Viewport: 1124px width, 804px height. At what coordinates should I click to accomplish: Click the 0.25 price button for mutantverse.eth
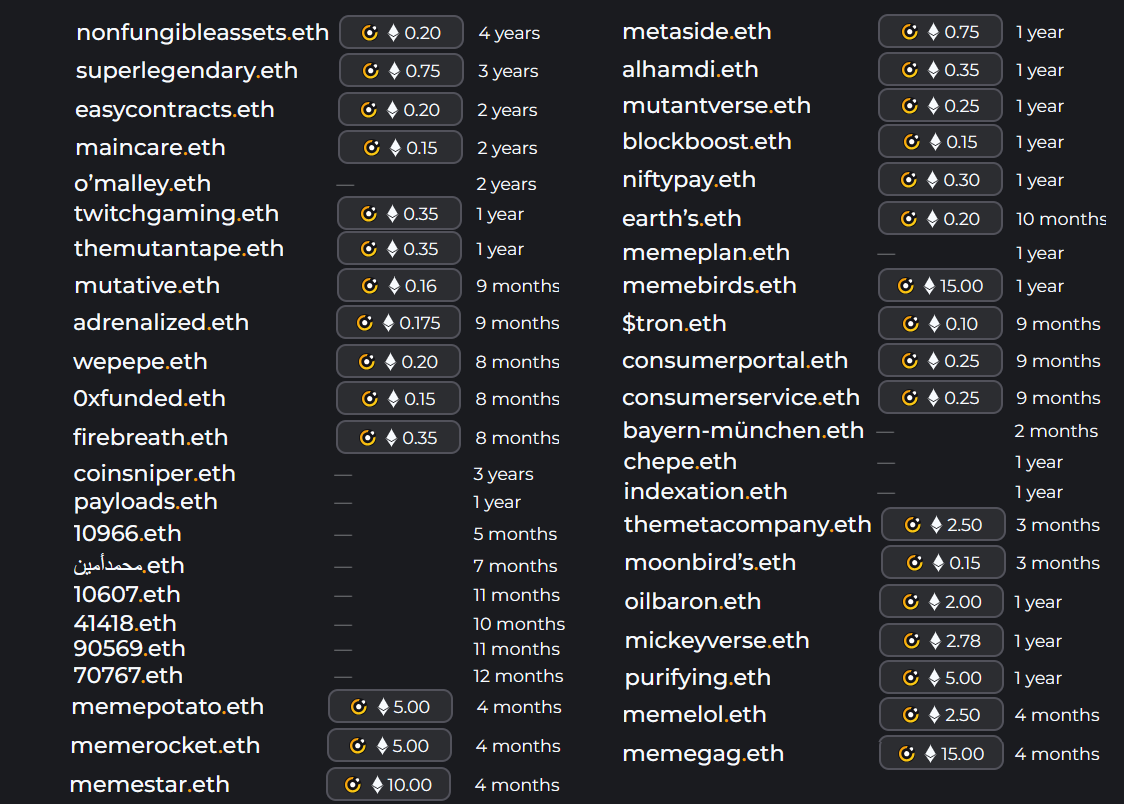click(x=940, y=106)
